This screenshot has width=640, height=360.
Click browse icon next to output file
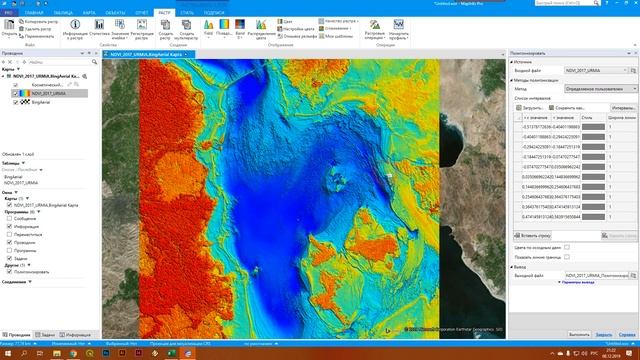point(633,276)
